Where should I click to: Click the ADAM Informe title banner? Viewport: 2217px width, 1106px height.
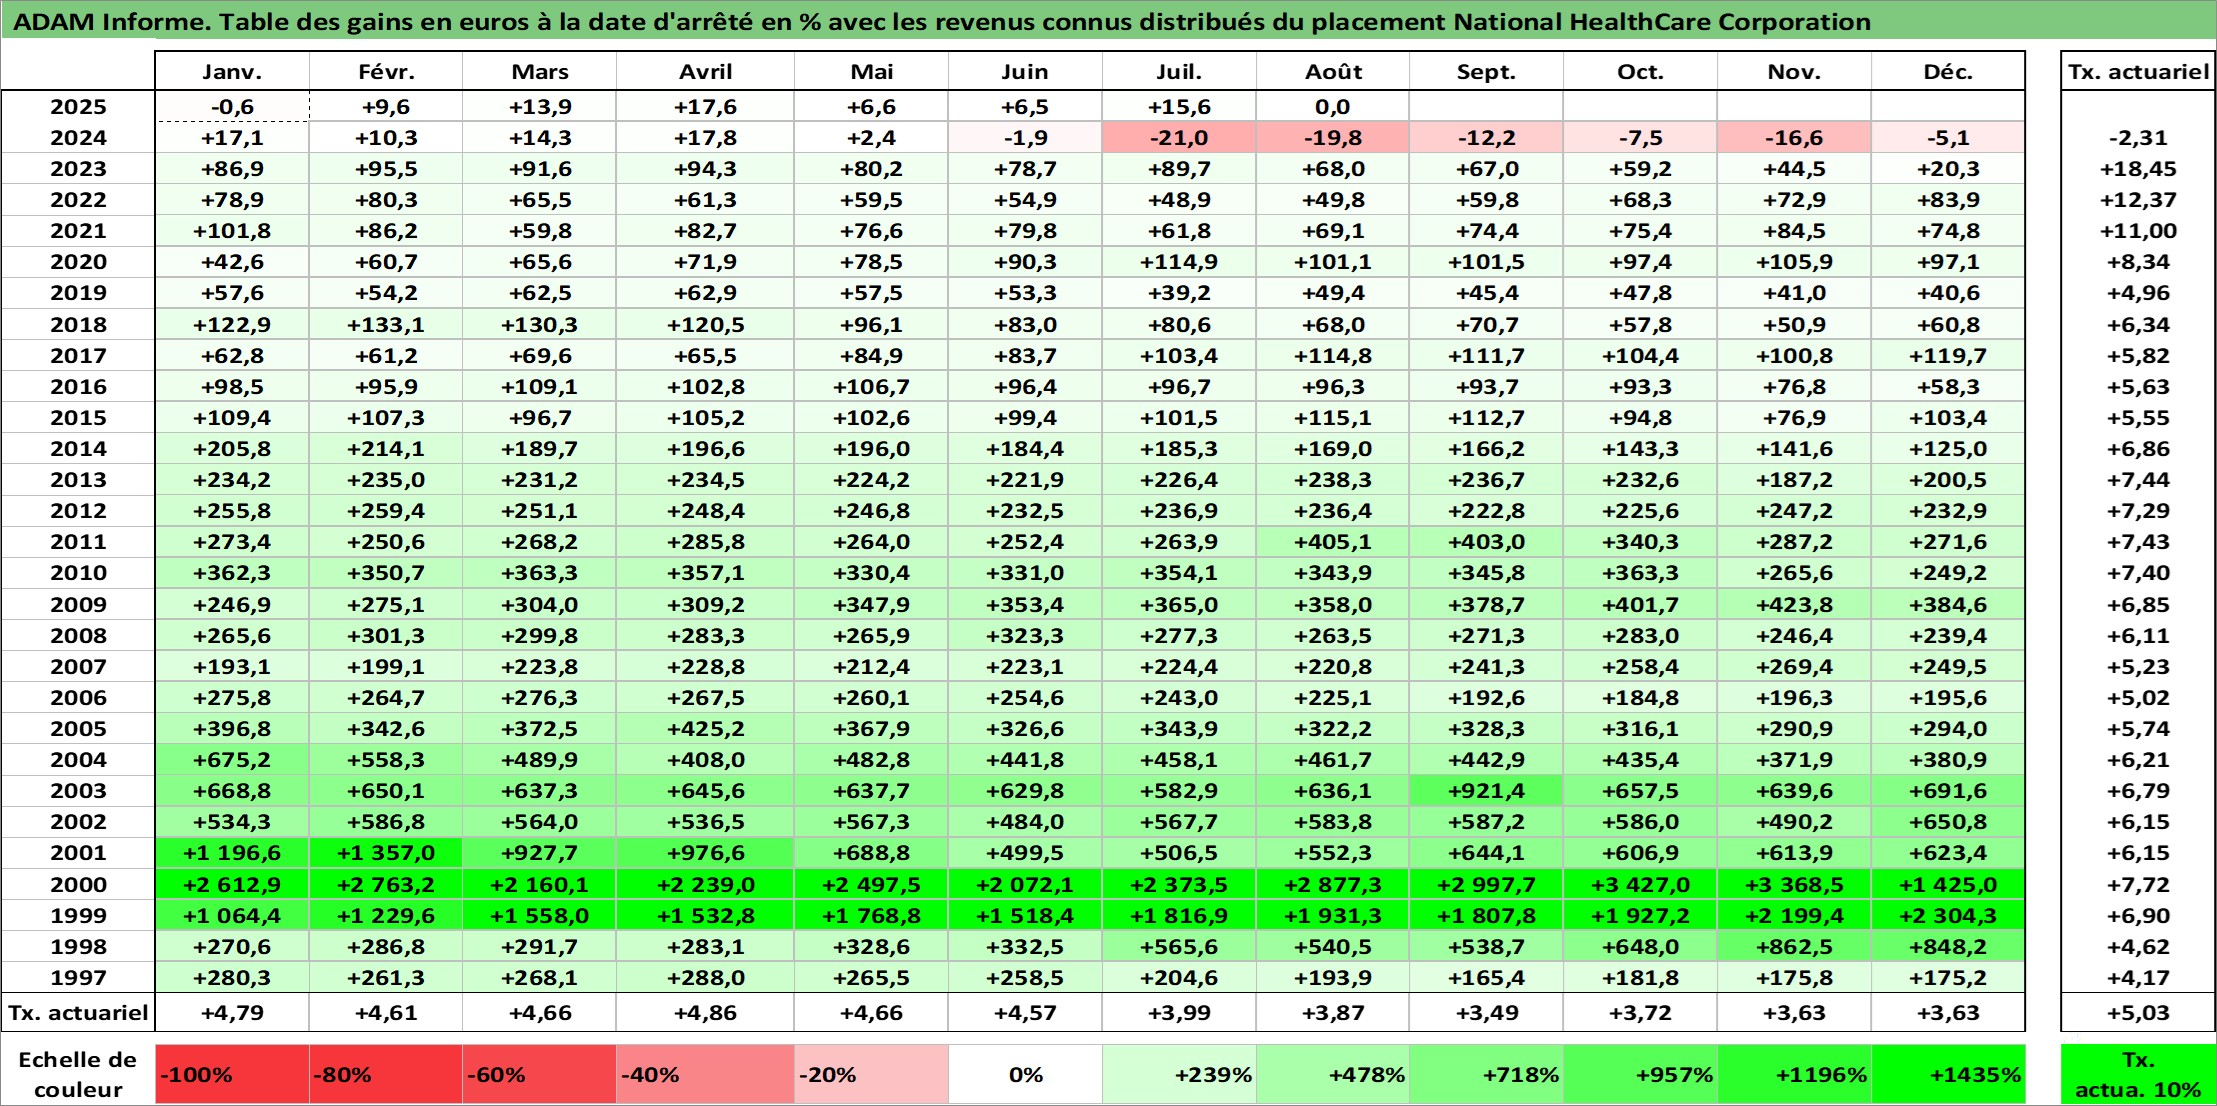point(1108,21)
